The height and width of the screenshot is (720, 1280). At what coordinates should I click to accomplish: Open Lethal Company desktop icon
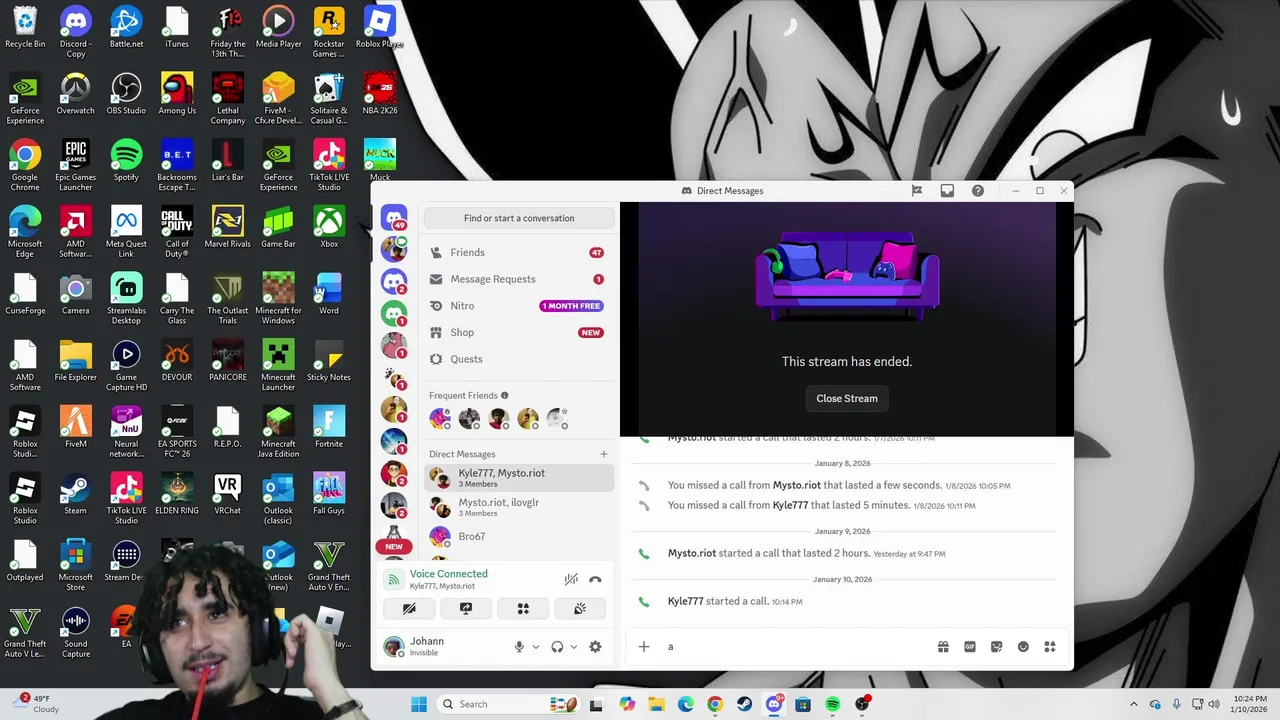pos(227,100)
